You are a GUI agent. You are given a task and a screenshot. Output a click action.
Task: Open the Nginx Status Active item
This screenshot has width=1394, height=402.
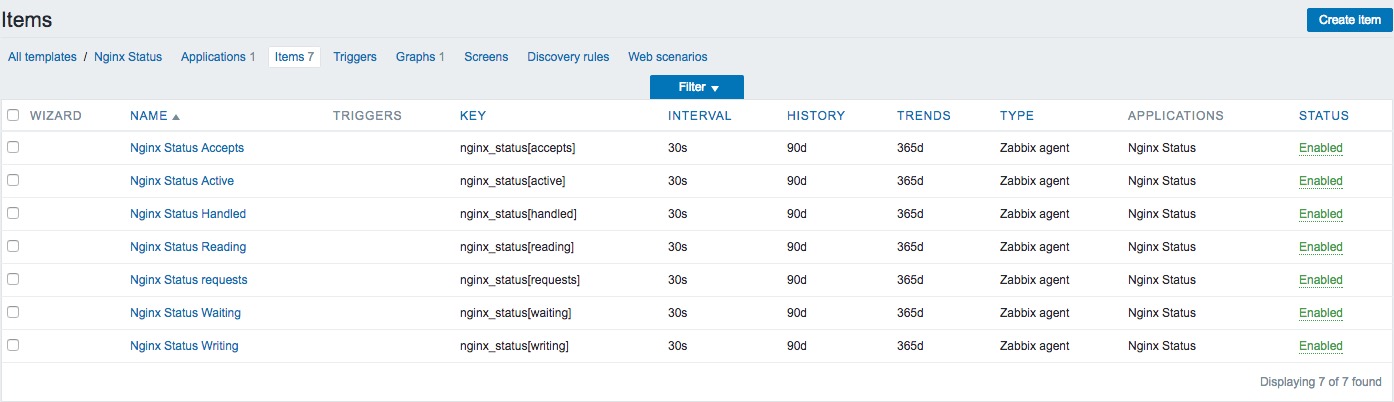tap(182, 181)
